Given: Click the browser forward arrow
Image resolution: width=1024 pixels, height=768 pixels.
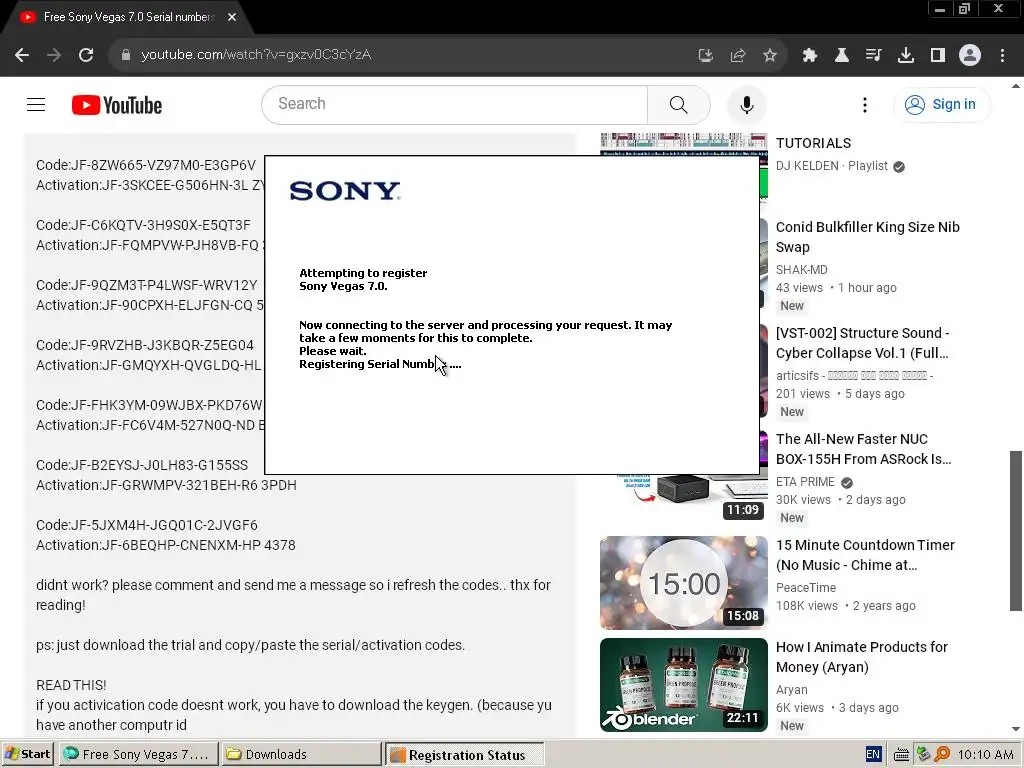Looking at the screenshot, I should coord(54,55).
